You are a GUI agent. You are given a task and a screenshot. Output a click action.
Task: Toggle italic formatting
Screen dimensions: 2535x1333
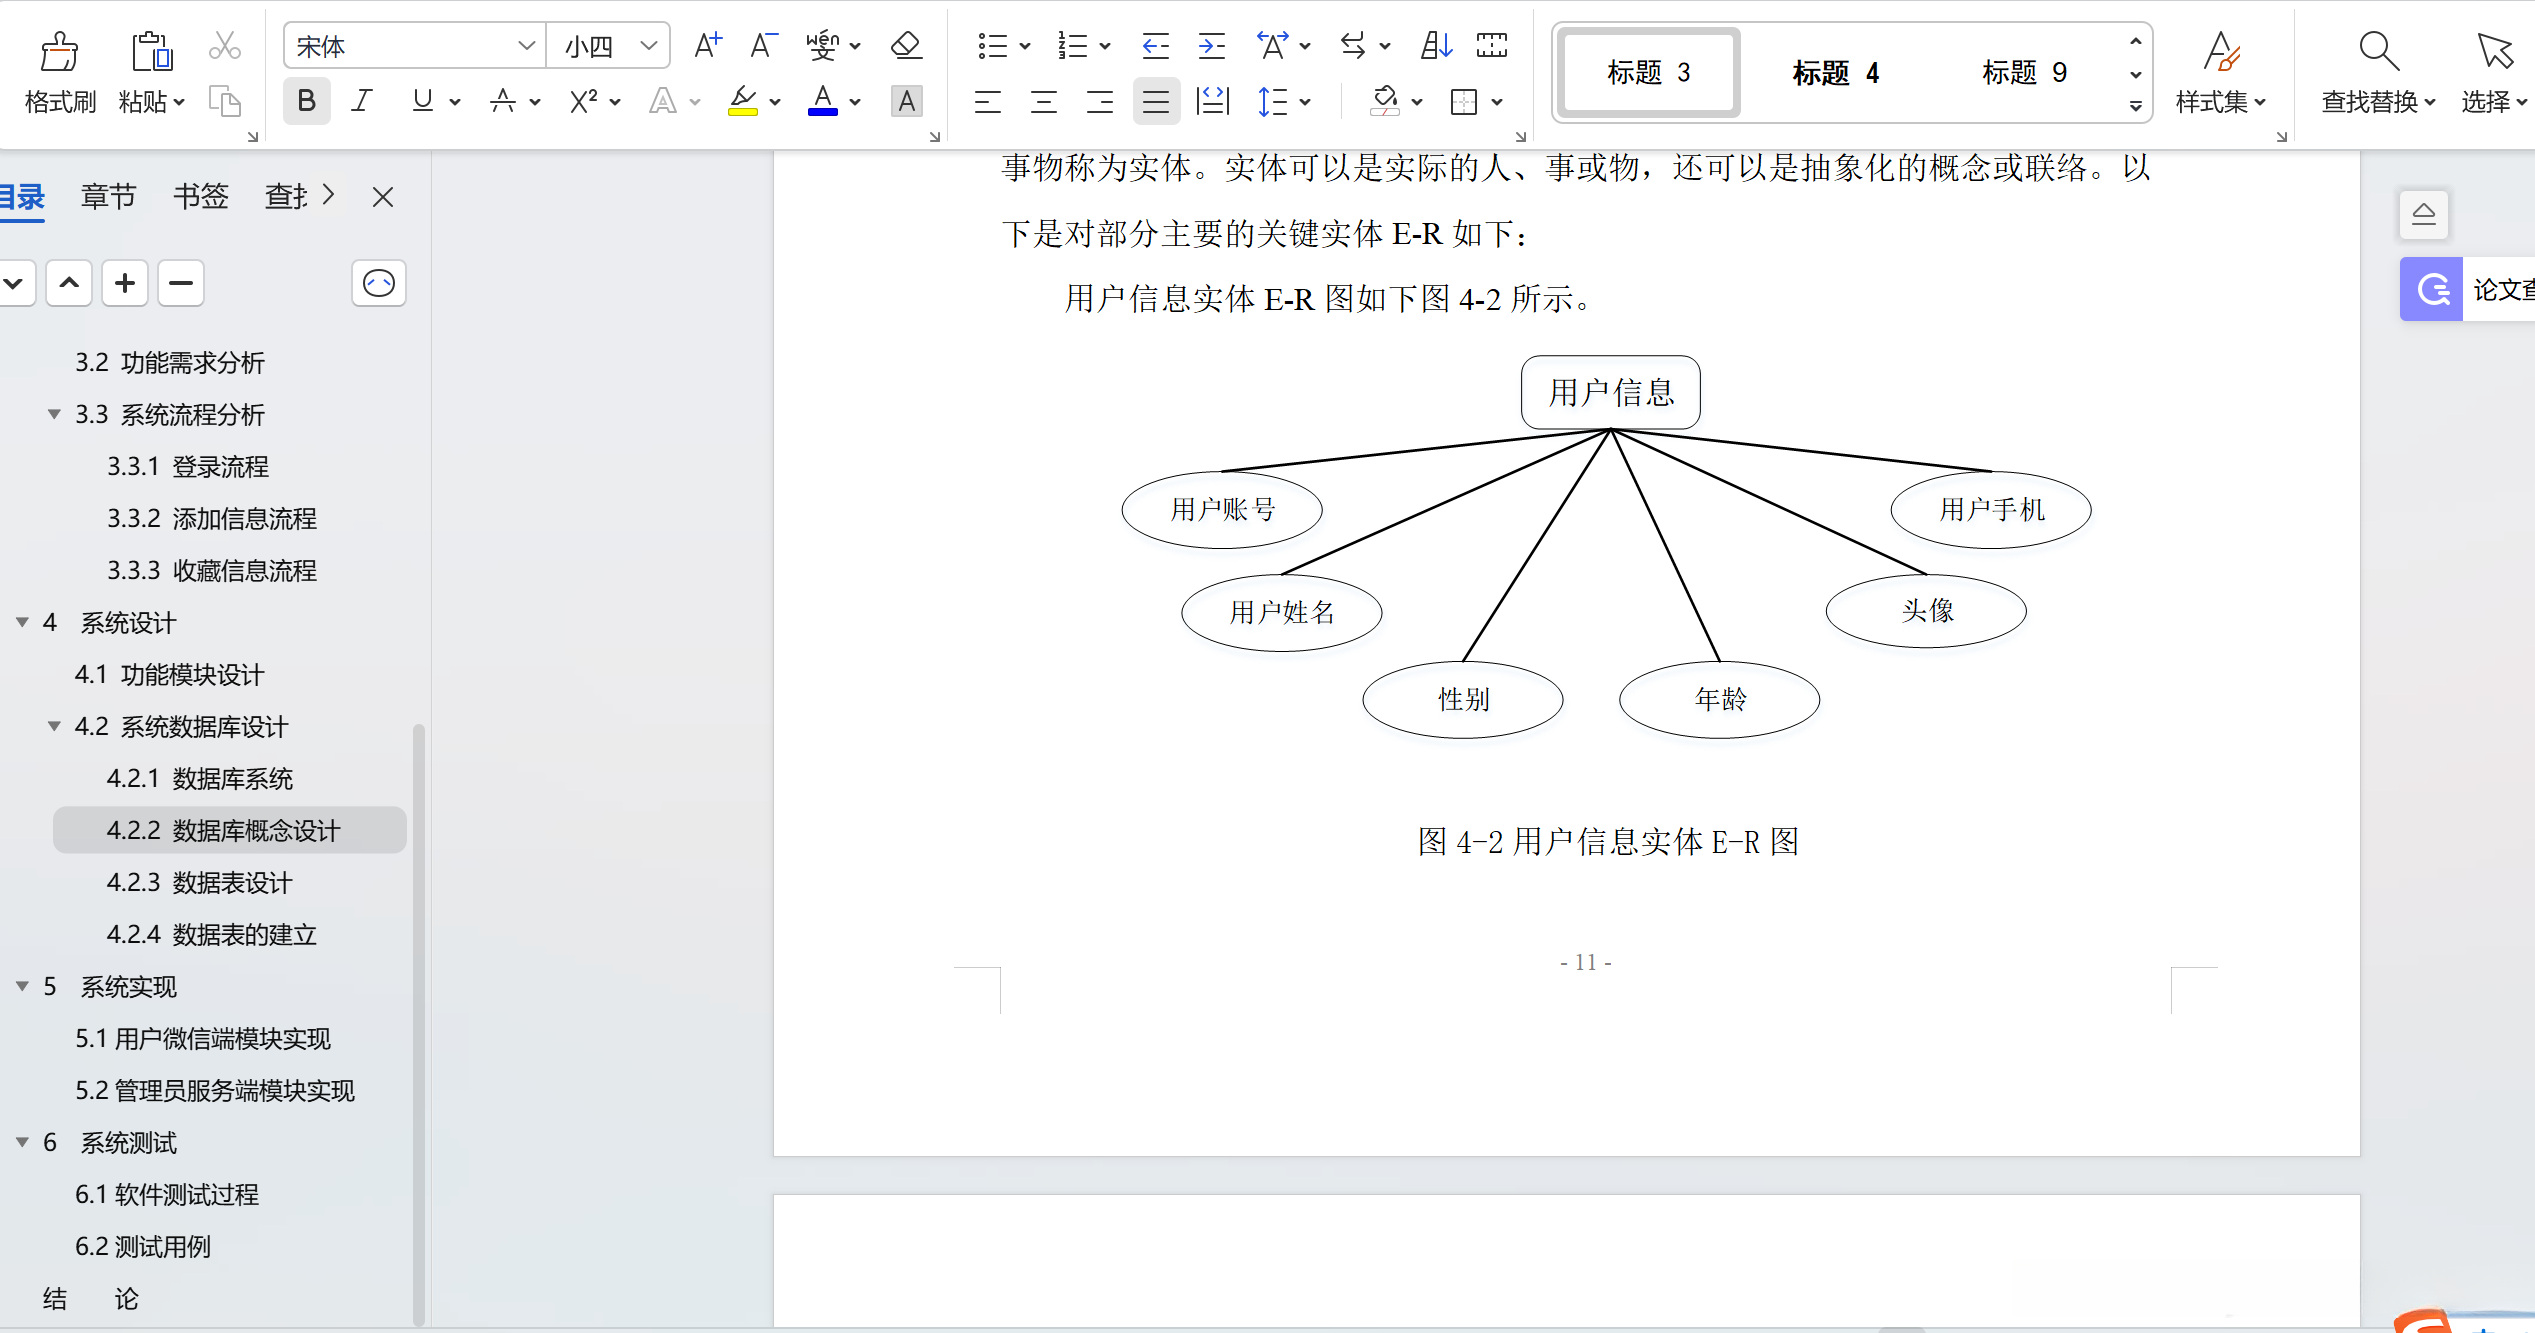coord(362,100)
